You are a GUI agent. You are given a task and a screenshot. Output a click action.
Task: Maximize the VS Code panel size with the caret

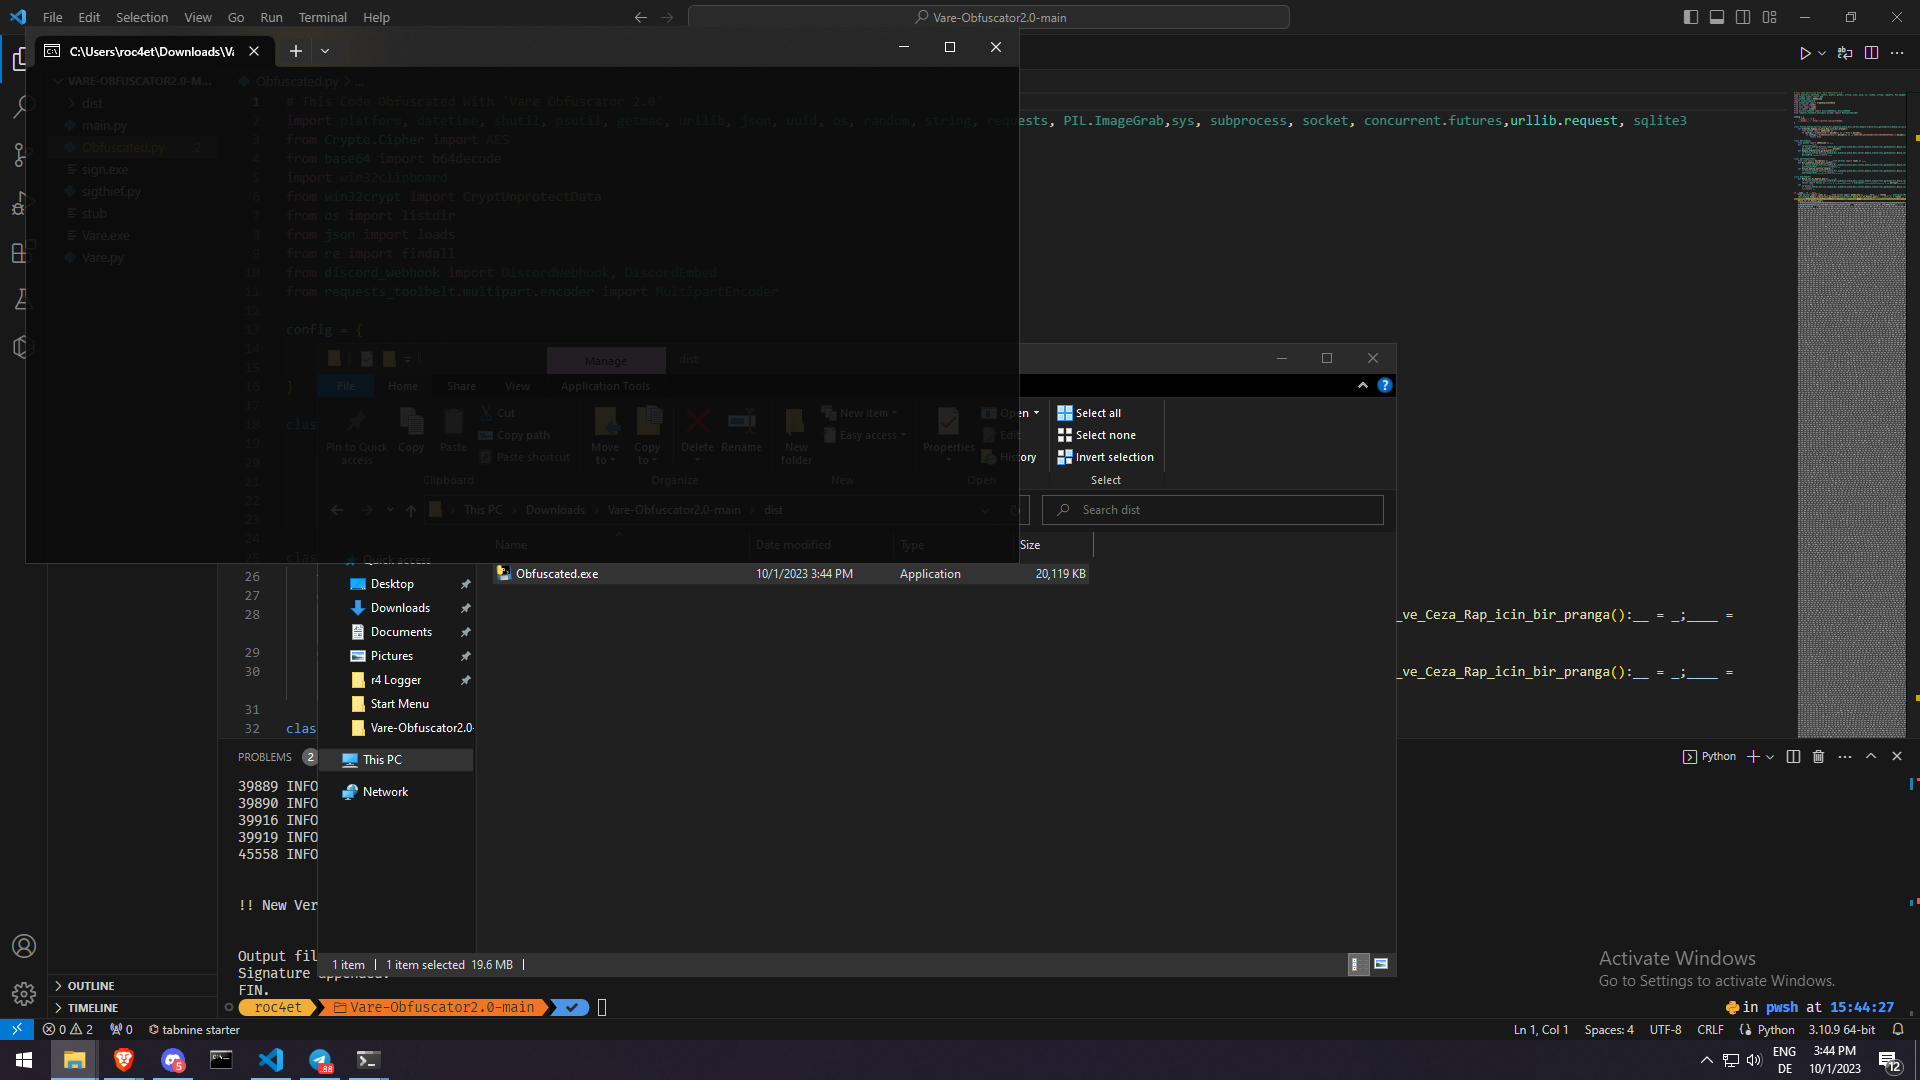(1871, 757)
